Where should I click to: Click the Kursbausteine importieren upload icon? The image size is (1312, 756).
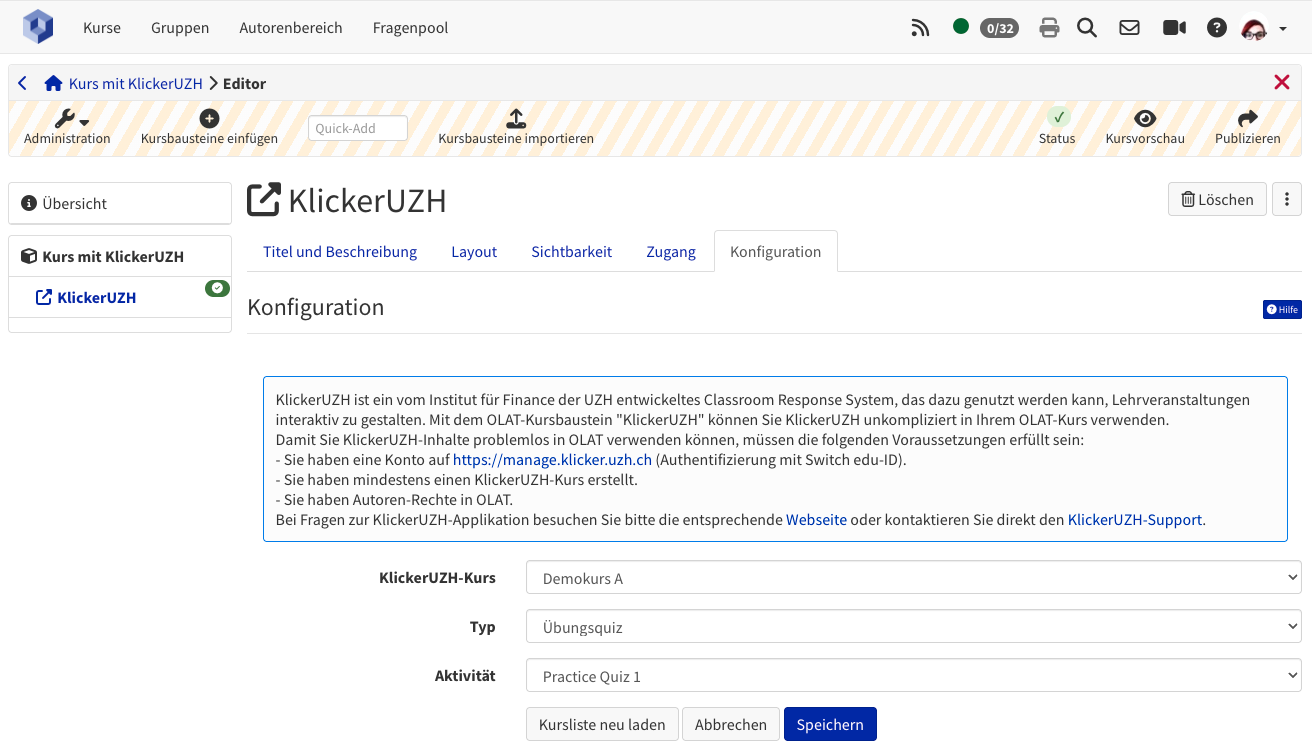(x=515, y=119)
